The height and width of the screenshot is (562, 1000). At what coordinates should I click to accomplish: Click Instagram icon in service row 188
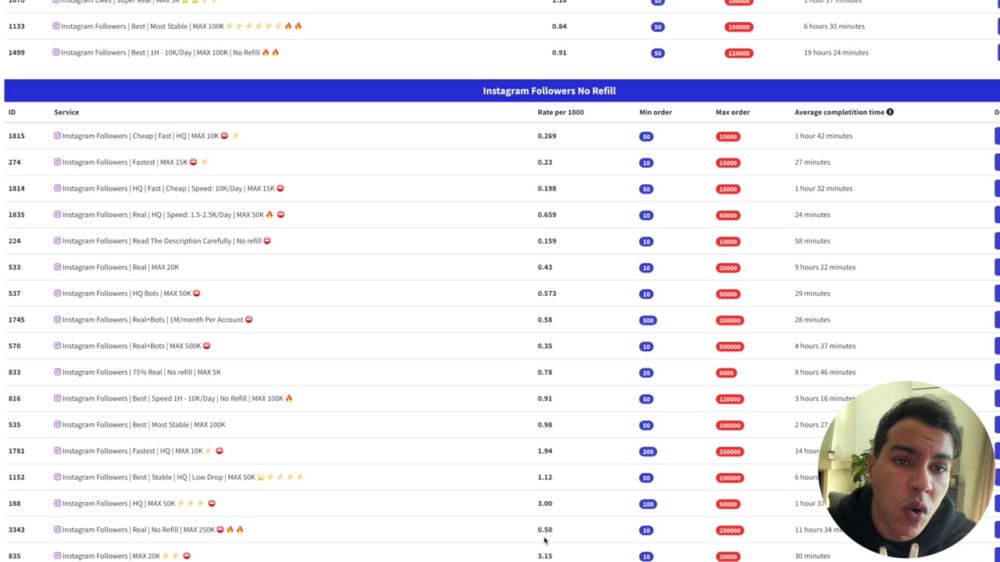[57, 503]
